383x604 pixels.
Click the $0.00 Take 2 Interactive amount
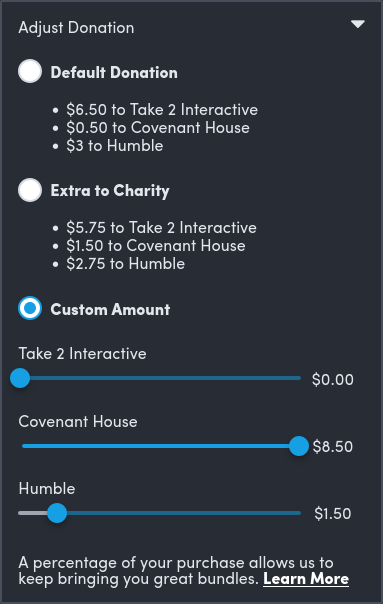333,380
